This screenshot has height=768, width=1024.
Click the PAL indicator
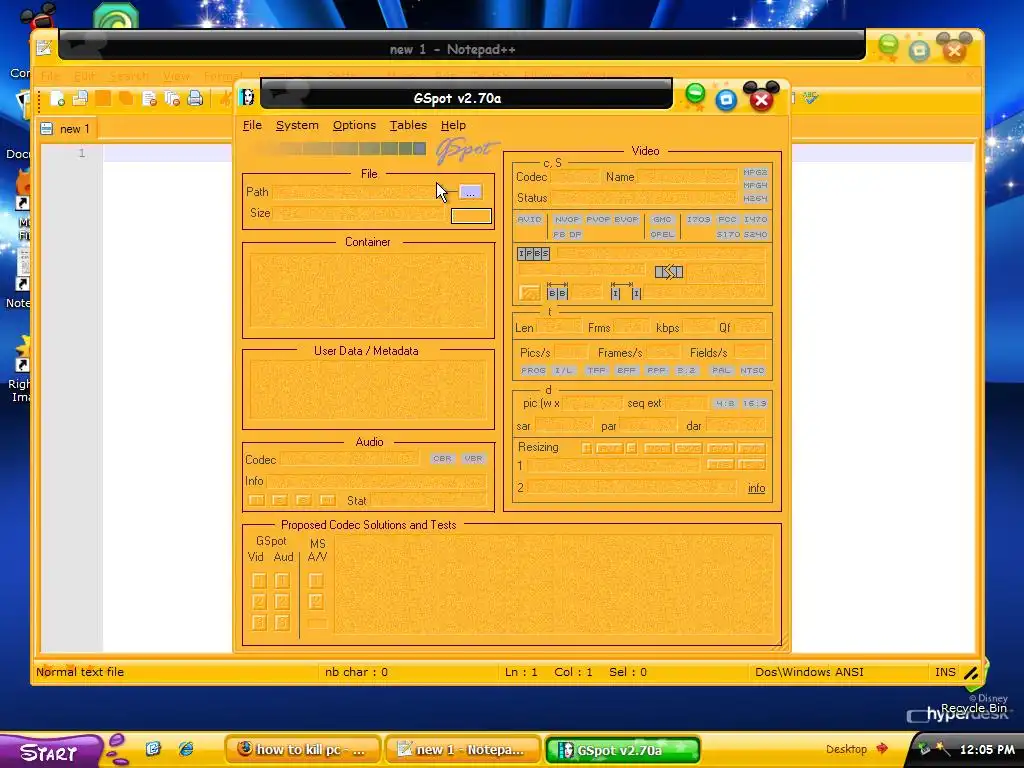pyautogui.click(x=721, y=370)
